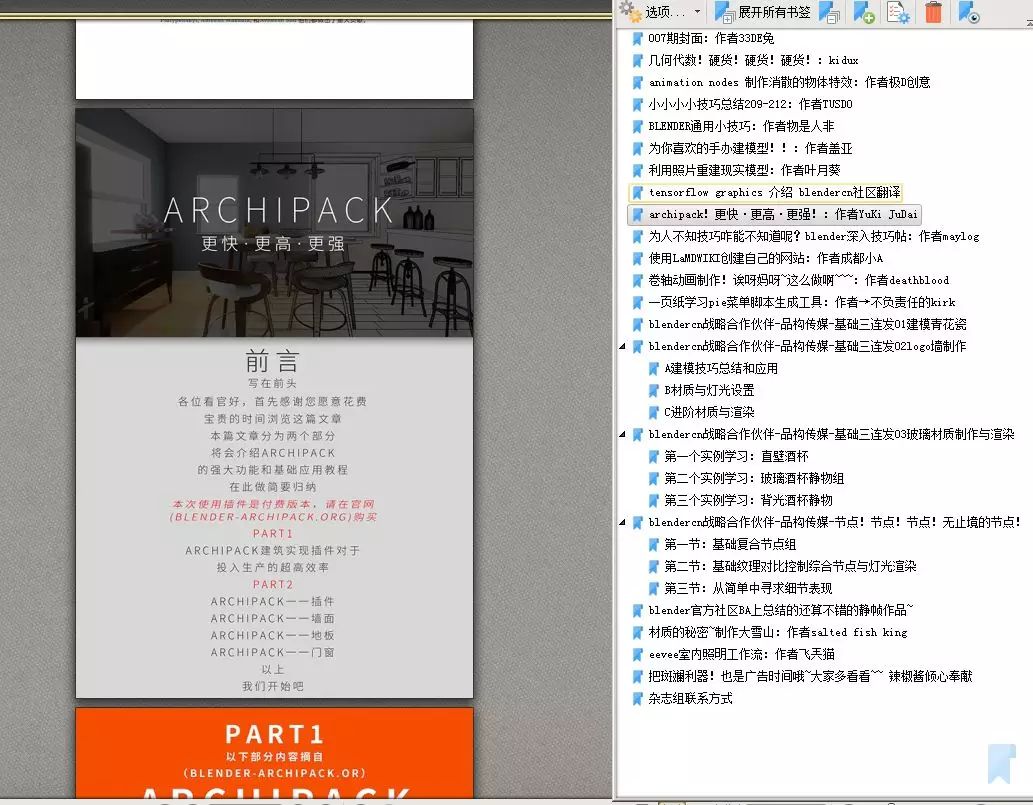Open sub-bookmark B材质与灯光设置
Screen dimensions: 1033x805
(x=709, y=390)
